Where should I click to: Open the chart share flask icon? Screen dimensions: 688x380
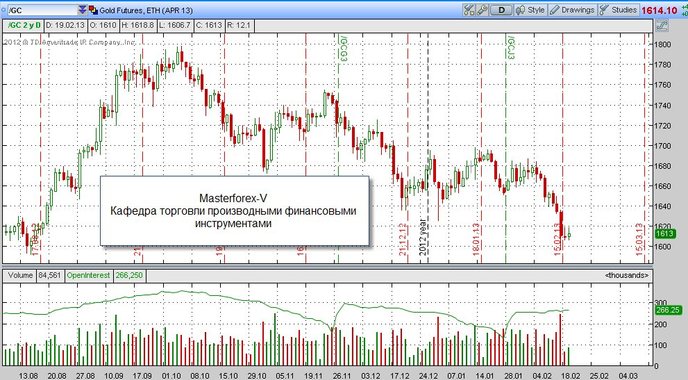tap(469, 10)
